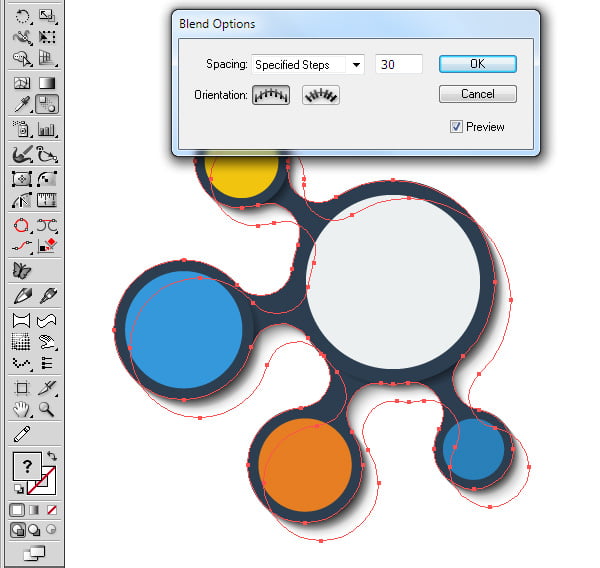Viewport: 600px width, 568px height.
Task: Reset to Default Fill and Stroke
Action: (18, 488)
